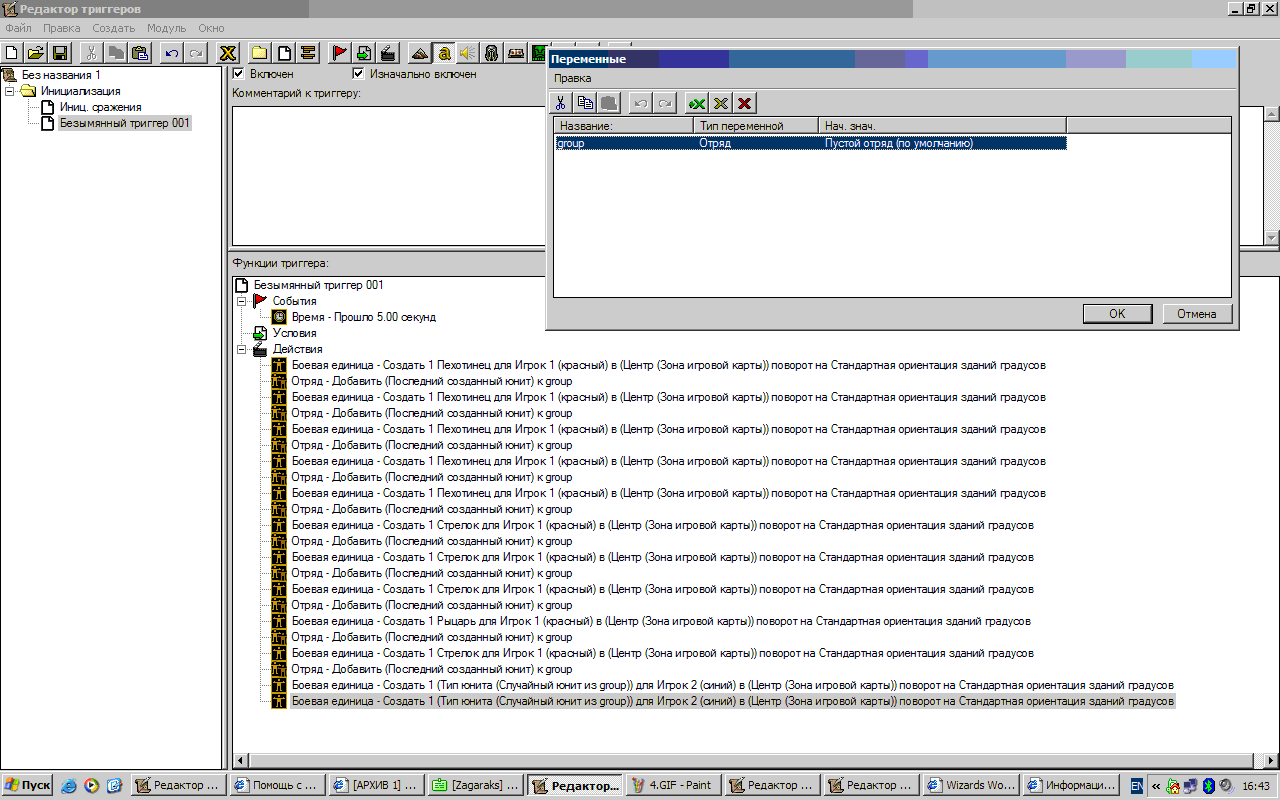Click the cut scissors icon in Переменные dialog
The image size is (1280, 800).
[x=561, y=103]
